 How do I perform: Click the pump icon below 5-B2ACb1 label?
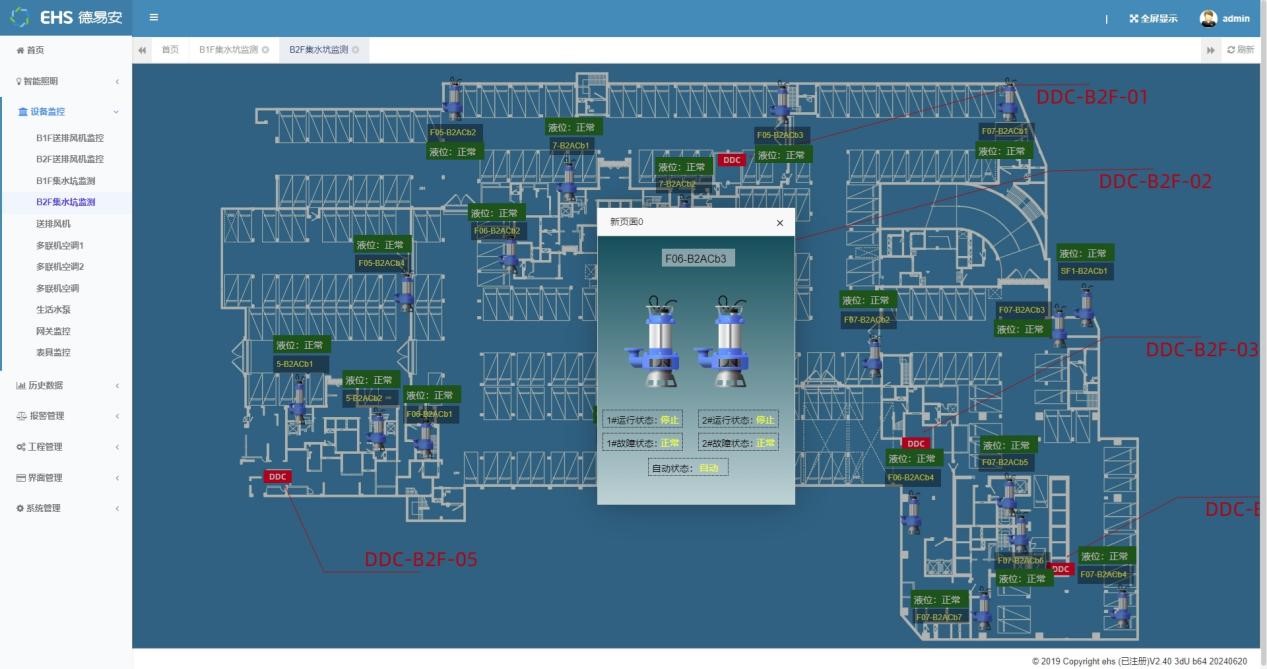tap(298, 399)
